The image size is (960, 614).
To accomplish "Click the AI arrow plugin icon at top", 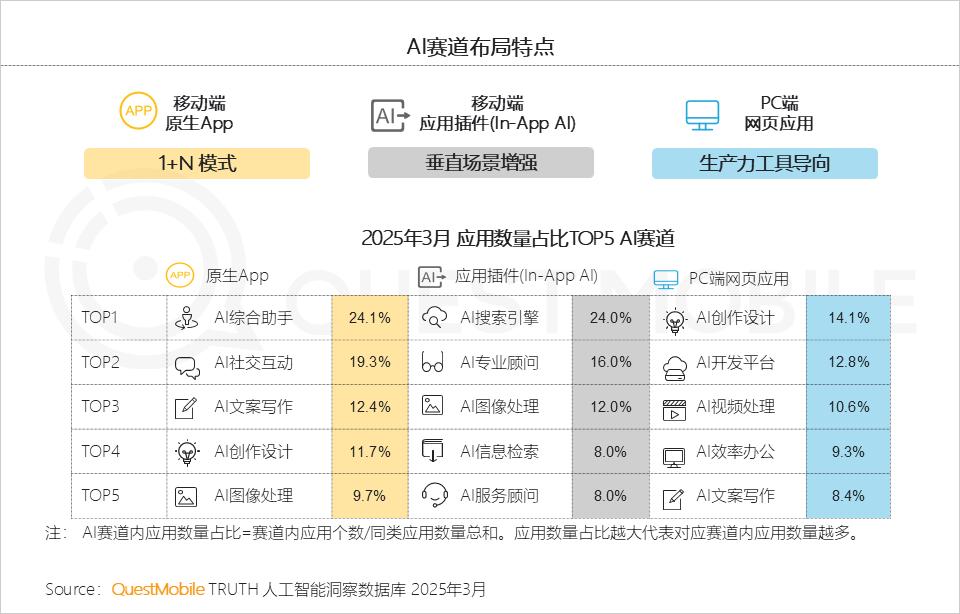I will click(390, 115).
